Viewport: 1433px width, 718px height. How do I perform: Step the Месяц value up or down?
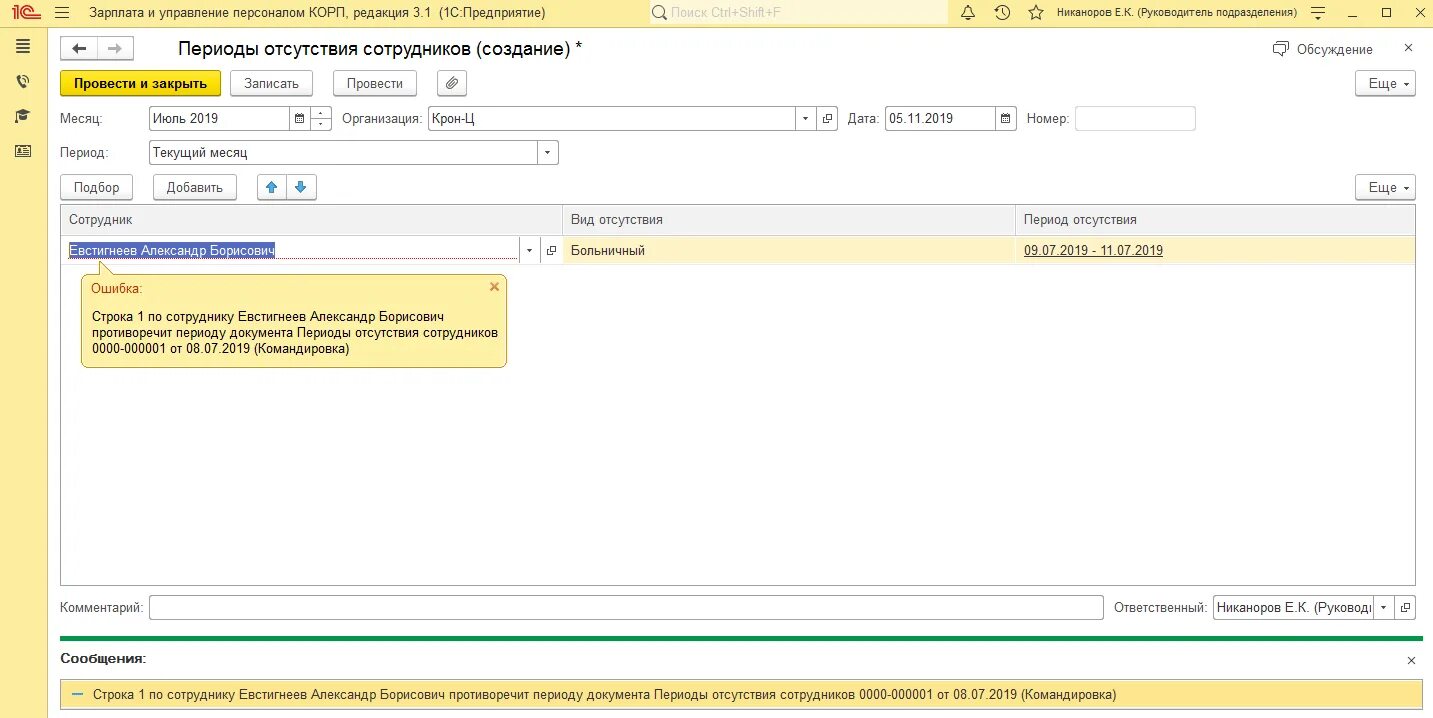(x=321, y=118)
